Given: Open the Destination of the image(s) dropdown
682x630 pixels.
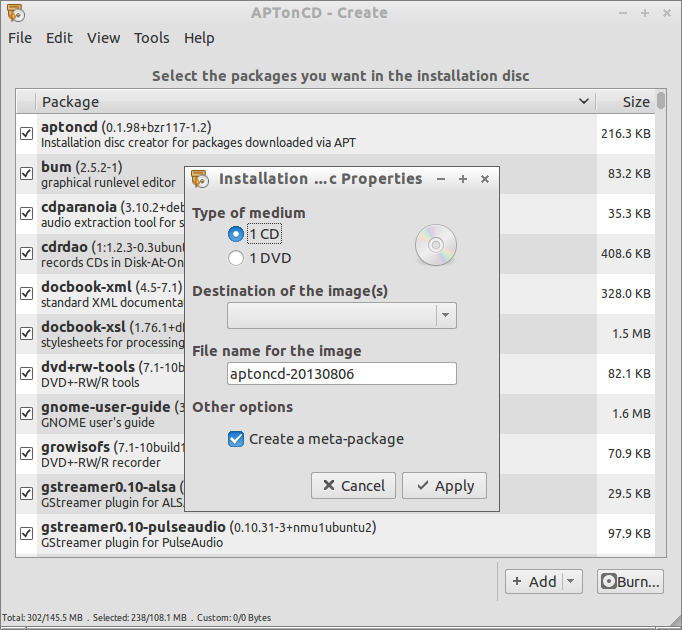Looking at the screenshot, I should [342, 315].
